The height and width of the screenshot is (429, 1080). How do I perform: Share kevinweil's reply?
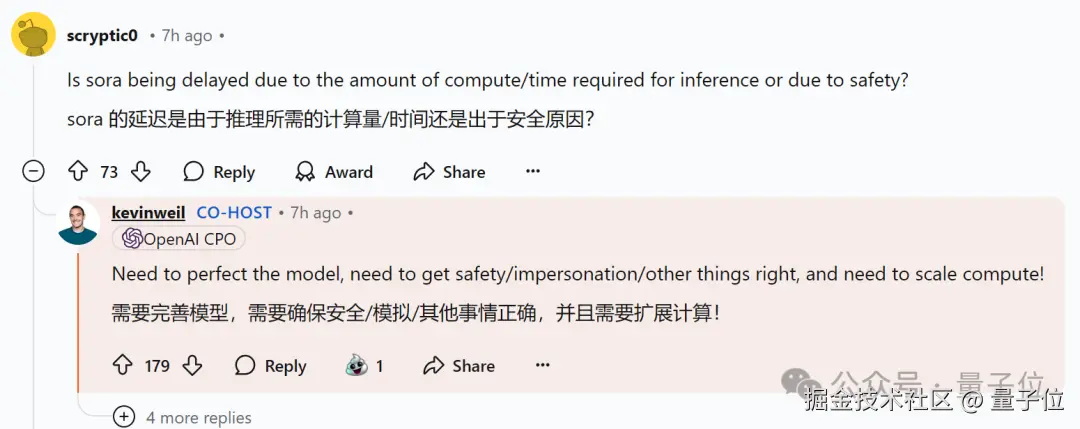coord(458,366)
